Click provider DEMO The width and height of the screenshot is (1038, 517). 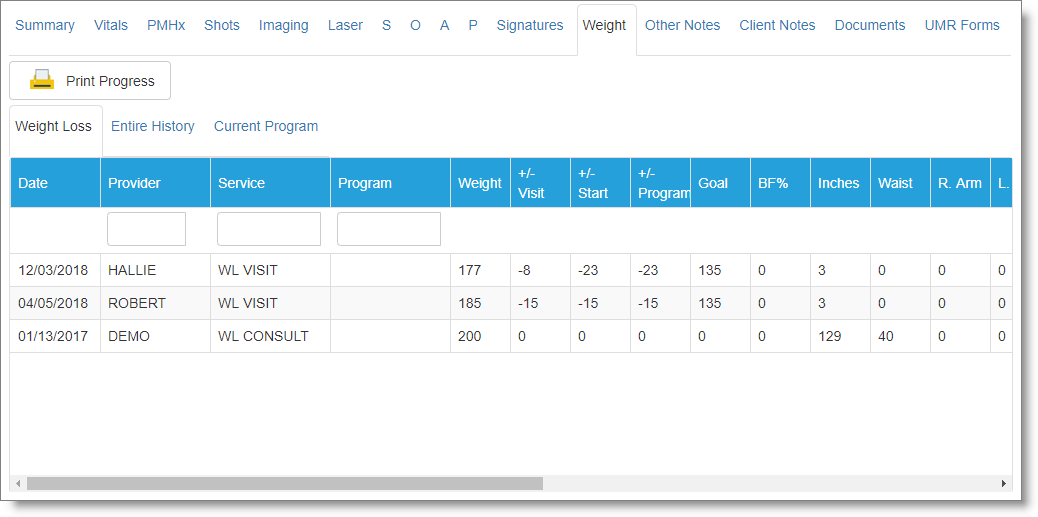tap(129, 336)
